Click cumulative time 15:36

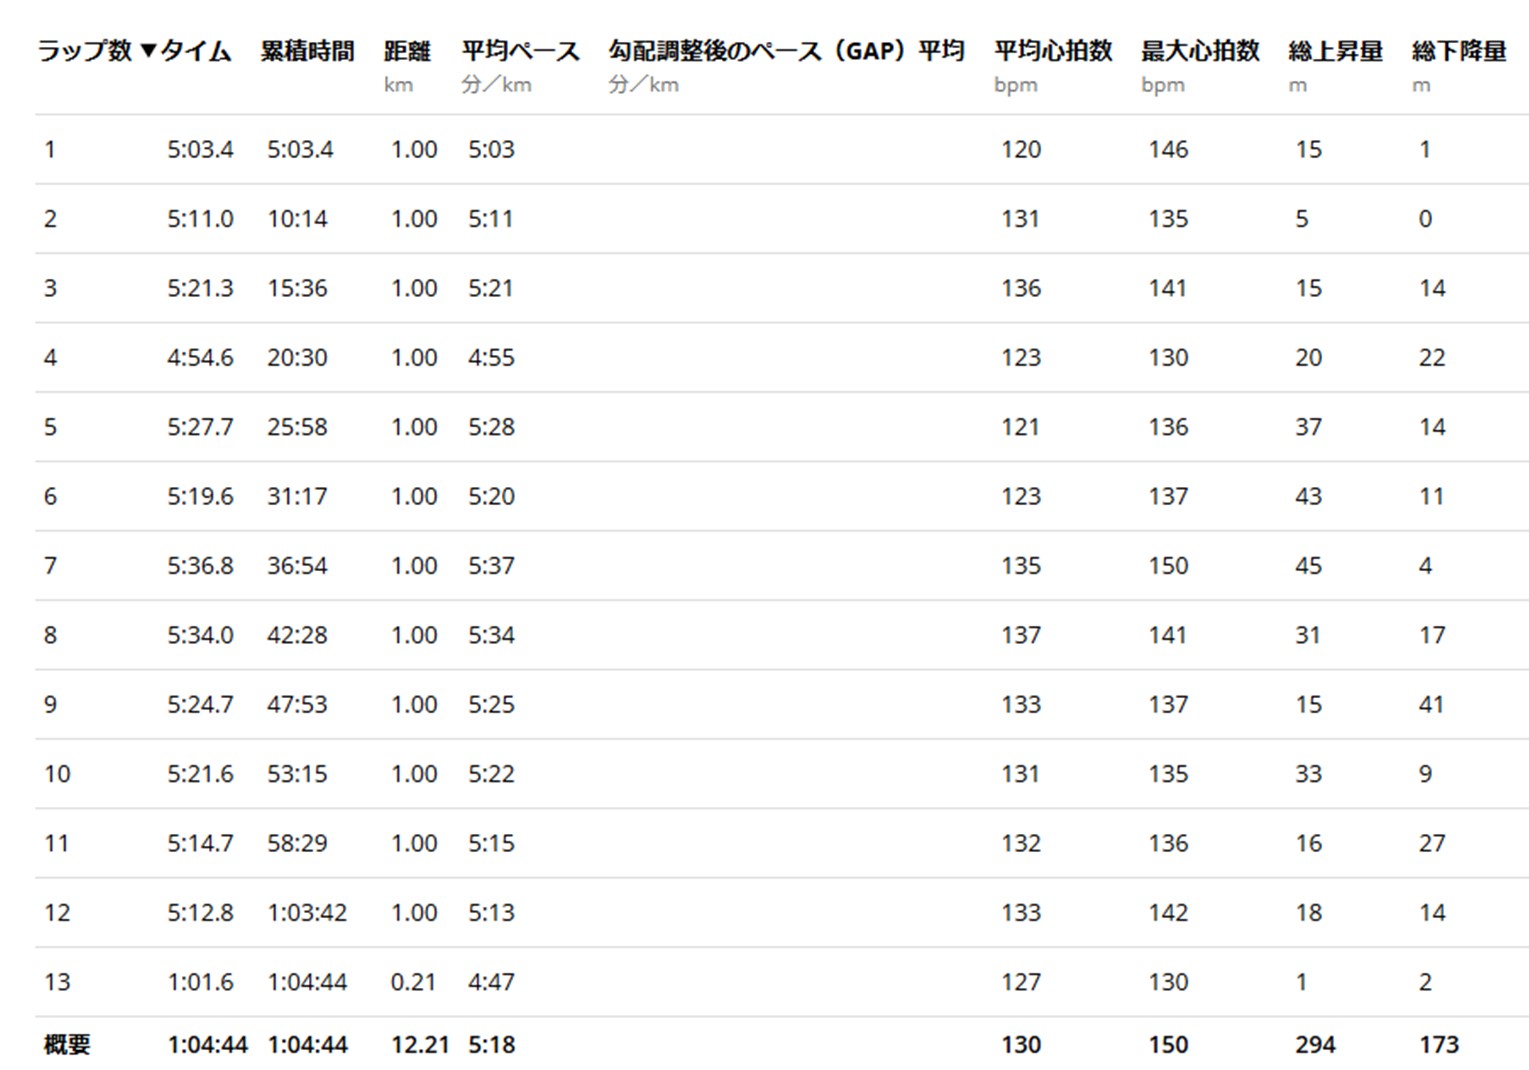tap(297, 289)
